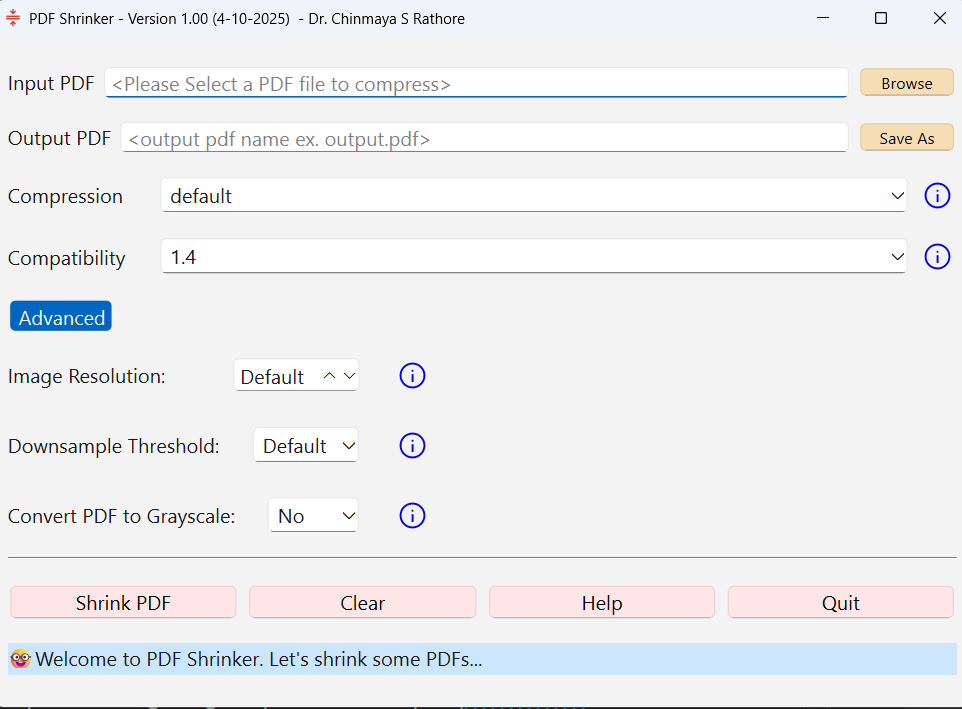Reset the form using Clear button
Viewport: 962px width, 709px height.
tap(362, 603)
